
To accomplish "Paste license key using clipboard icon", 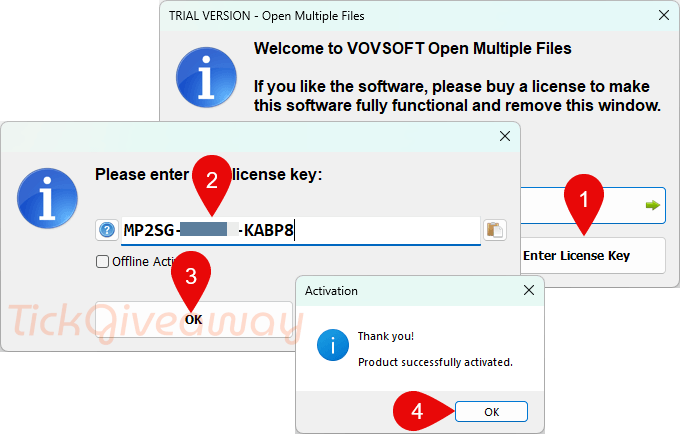I will pyautogui.click(x=495, y=230).
